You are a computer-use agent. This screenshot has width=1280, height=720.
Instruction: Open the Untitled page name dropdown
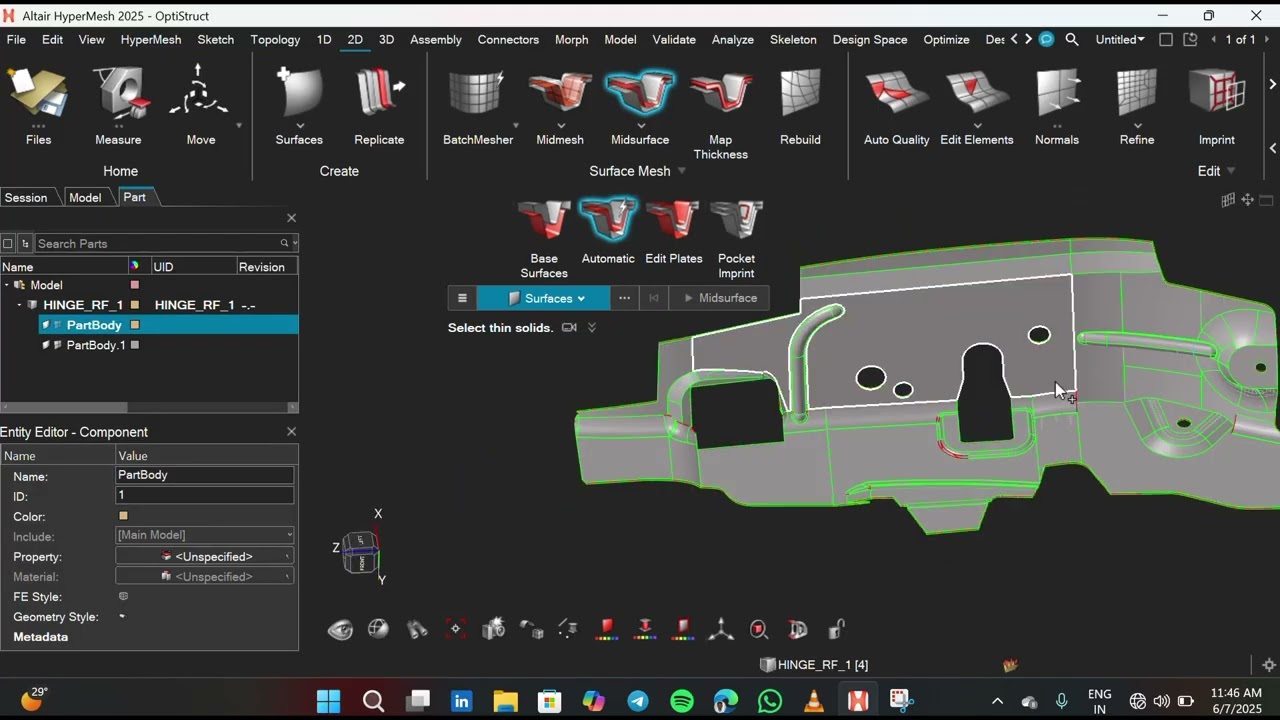1120,39
